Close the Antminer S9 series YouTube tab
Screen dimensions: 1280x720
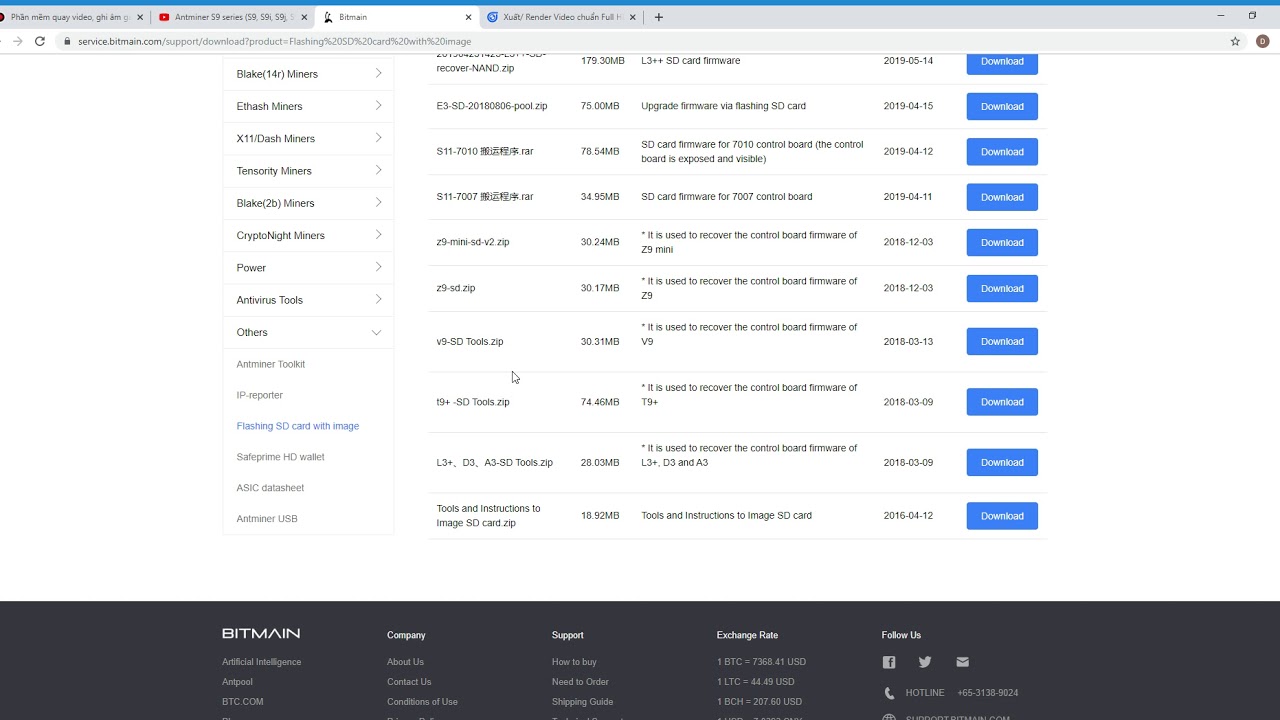click(304, 17)
